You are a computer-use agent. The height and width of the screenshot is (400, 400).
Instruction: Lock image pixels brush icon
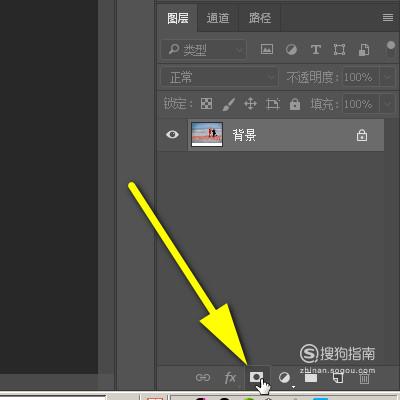coord(229,104)
